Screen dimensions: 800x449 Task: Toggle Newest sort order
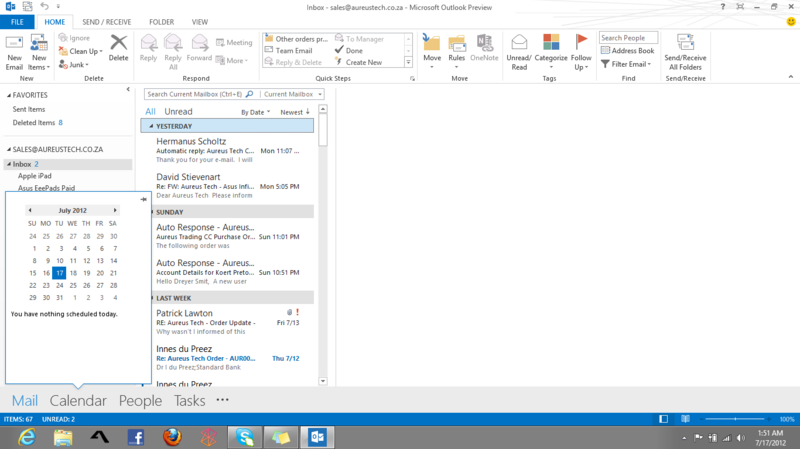[295, 112]
